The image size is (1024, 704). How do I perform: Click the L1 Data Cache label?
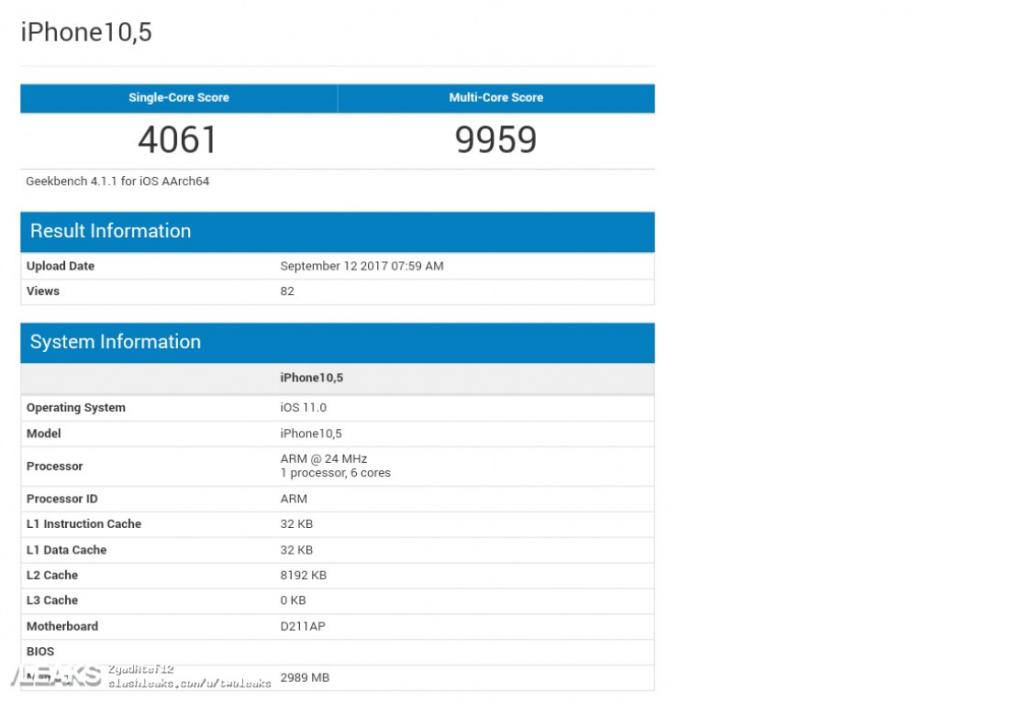tap(66, 550)
